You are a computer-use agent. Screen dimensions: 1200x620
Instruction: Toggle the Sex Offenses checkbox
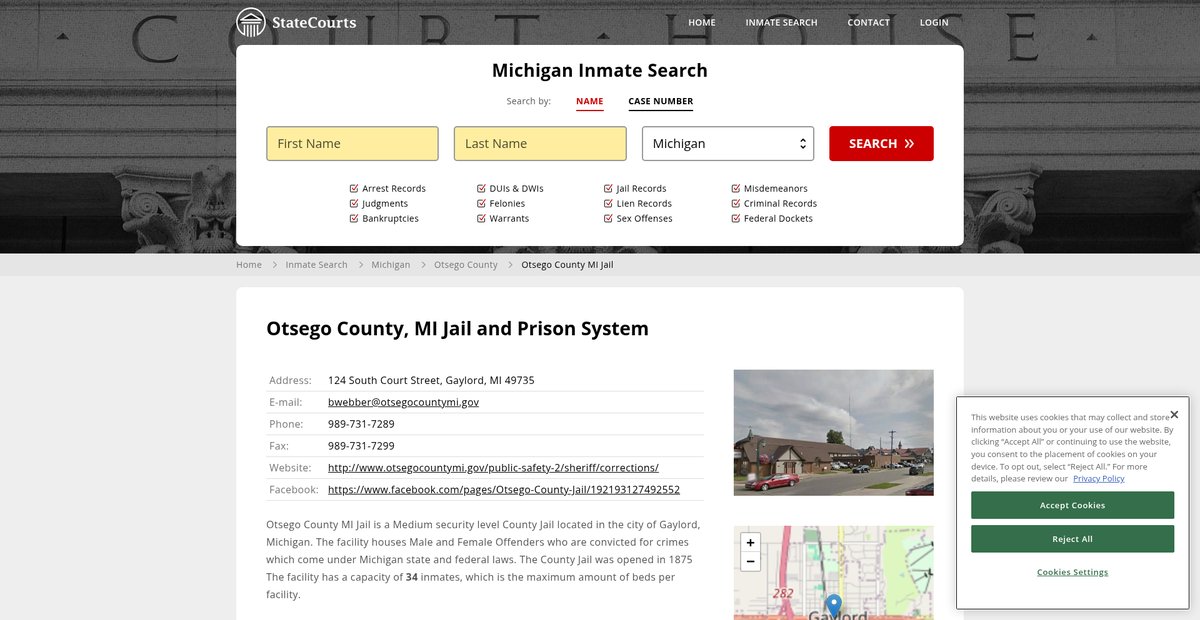(x=608, y=218)
